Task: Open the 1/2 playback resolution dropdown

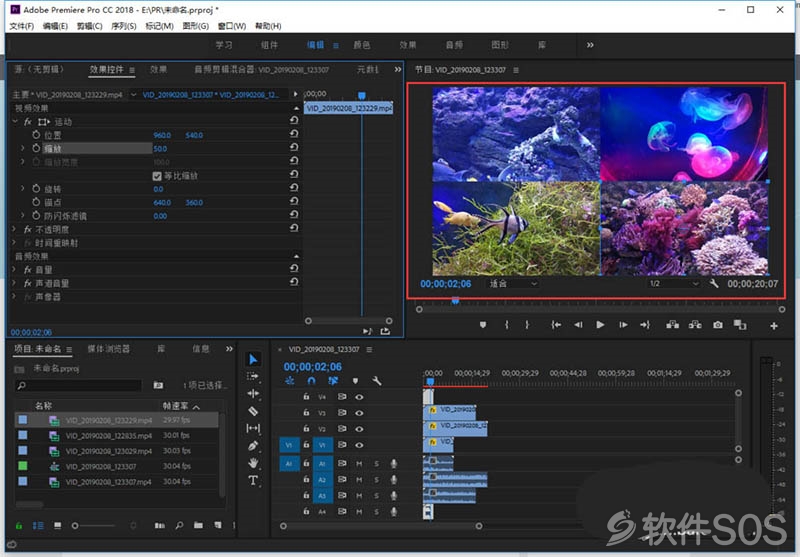Action: pyautogui.click(x=673, y=284)
